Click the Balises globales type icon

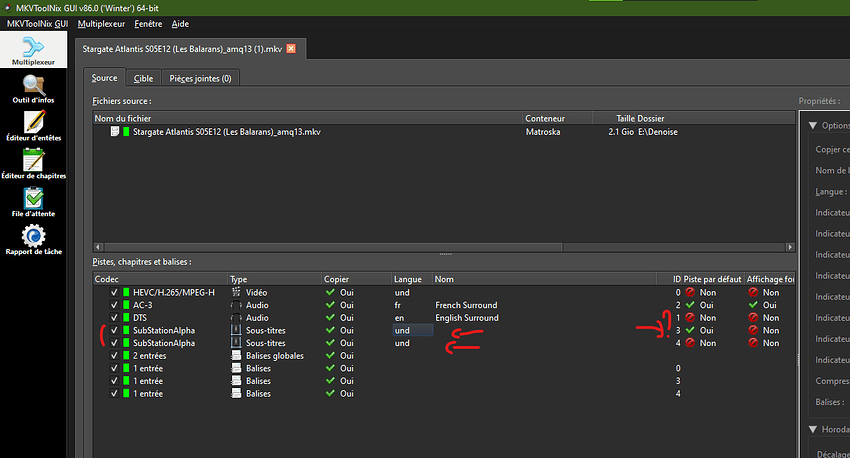[236, 356]
